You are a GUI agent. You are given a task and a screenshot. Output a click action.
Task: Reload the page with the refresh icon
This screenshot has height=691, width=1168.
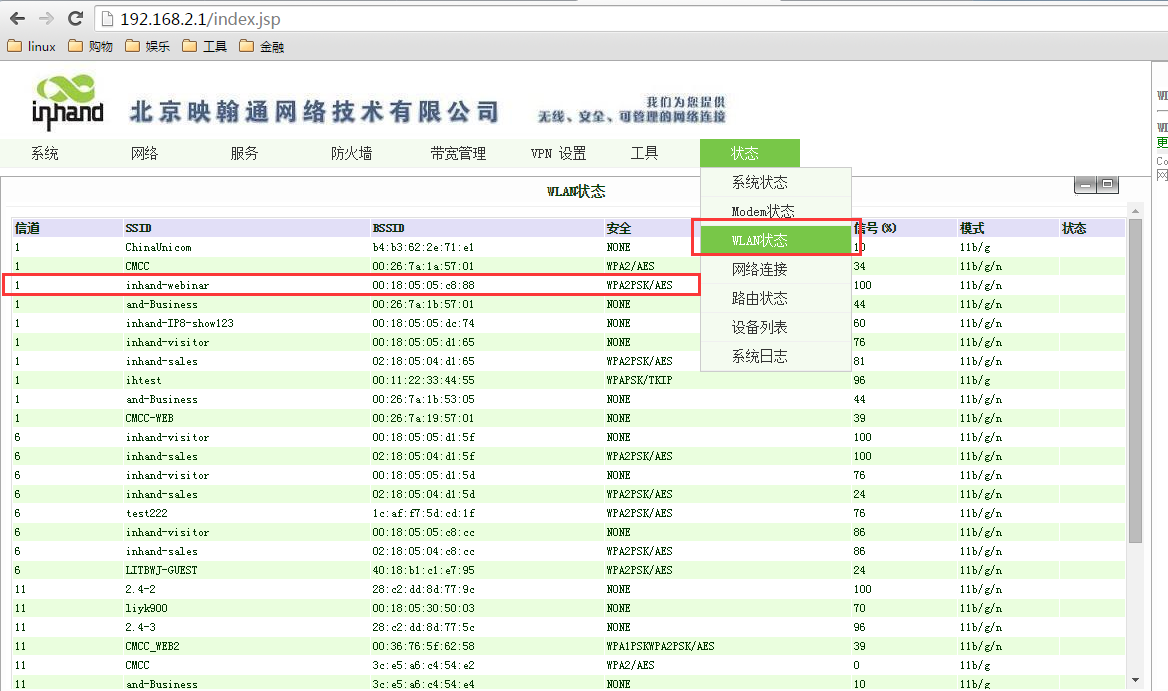75,18
